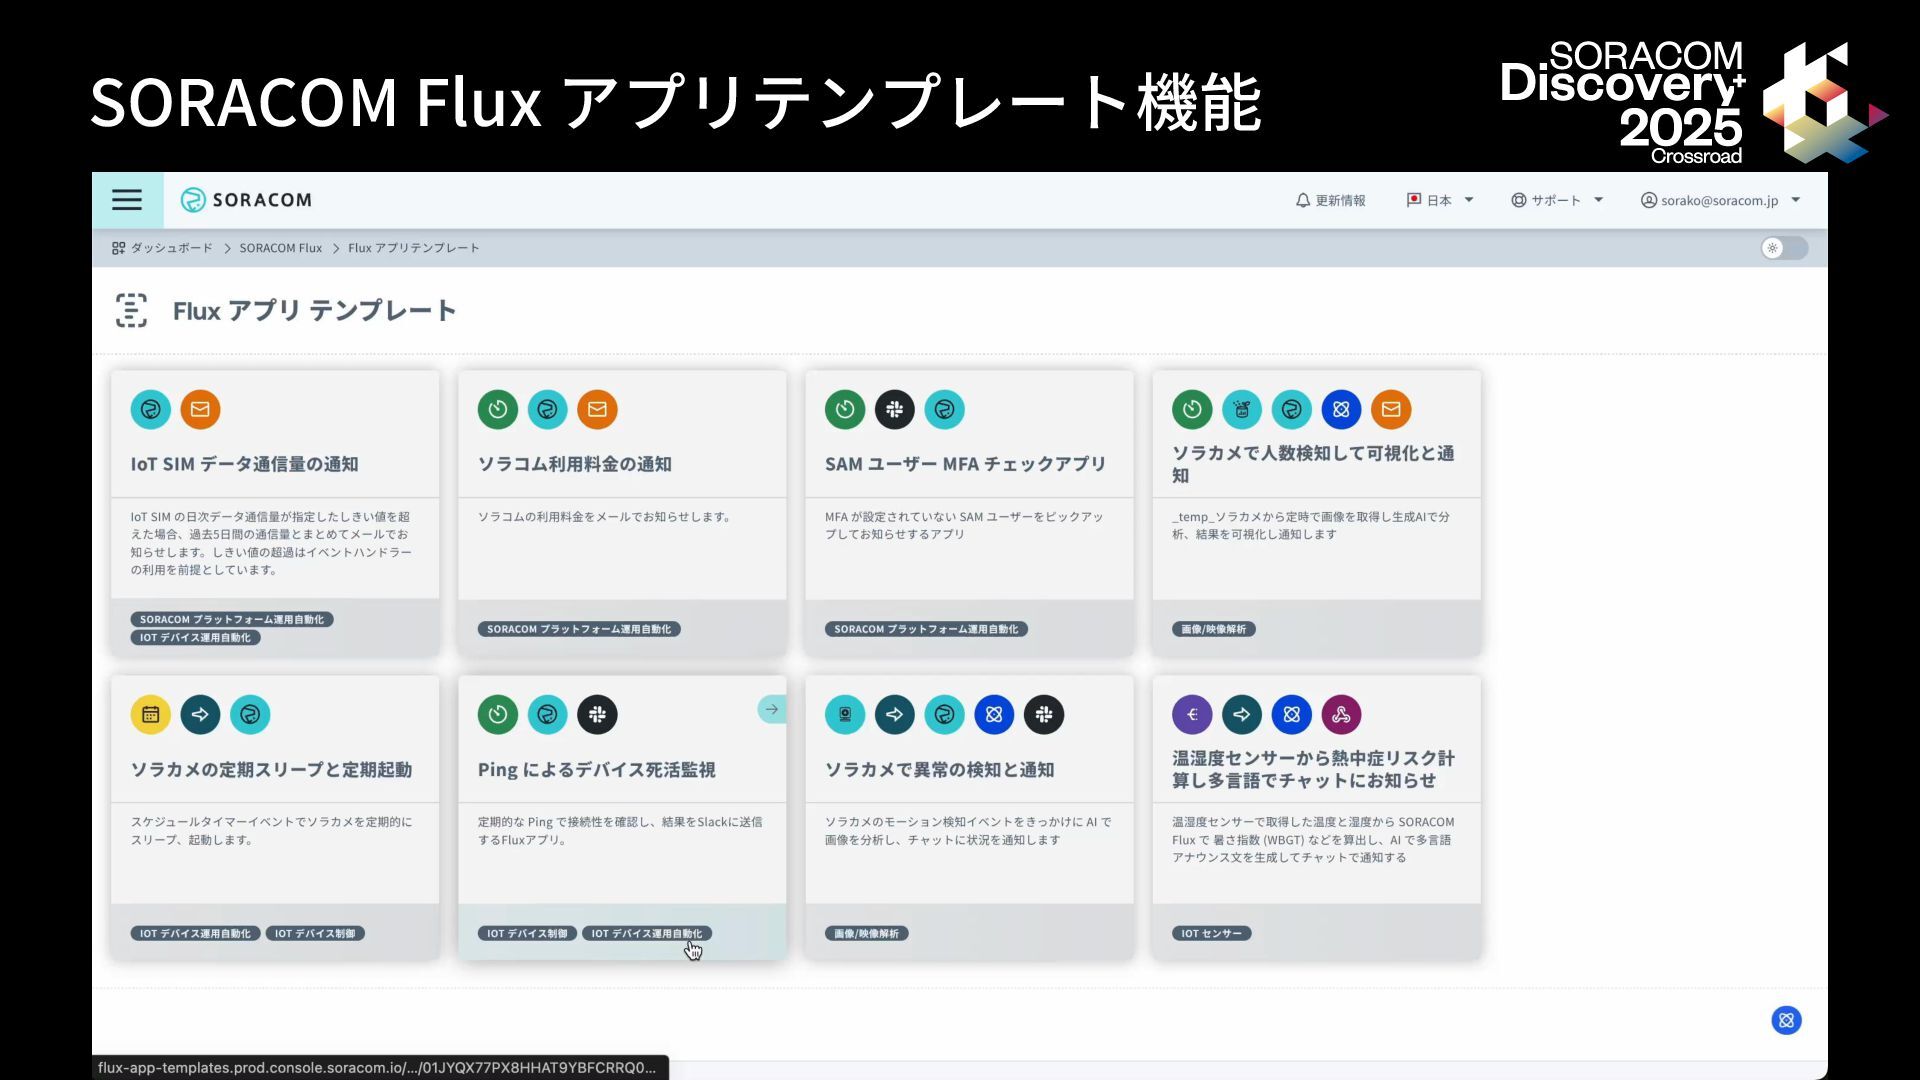The image size is (1920, 1080).
Task: Click IOT デバイス制御 tag on Ping card
Action: tap(527, 933)
